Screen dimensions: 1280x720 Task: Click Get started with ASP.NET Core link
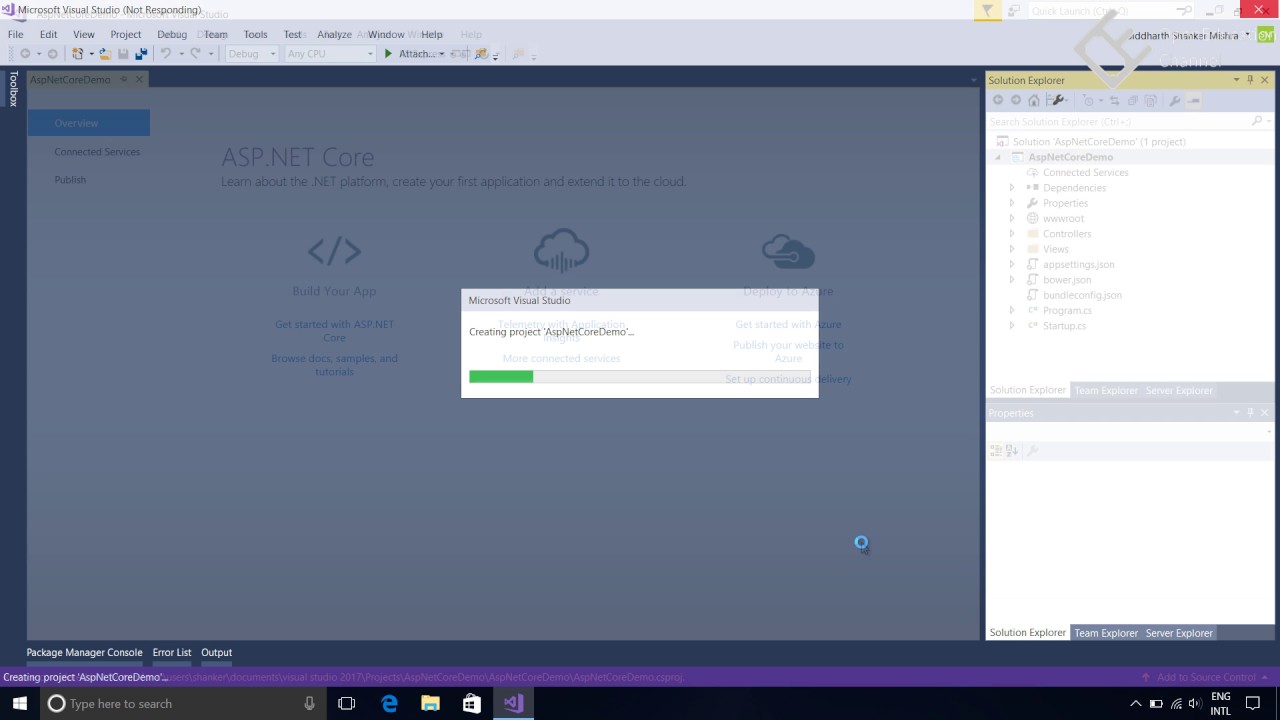[334, 331]
